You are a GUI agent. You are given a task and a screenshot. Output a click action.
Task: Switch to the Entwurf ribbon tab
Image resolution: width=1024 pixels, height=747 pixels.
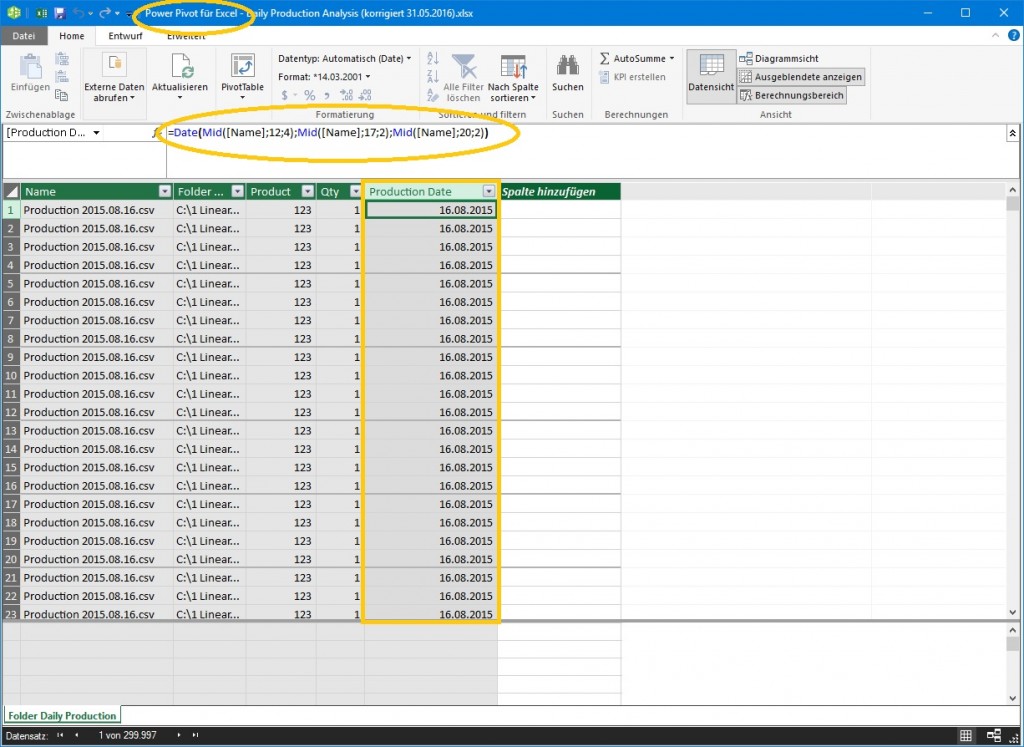(124, 35)
